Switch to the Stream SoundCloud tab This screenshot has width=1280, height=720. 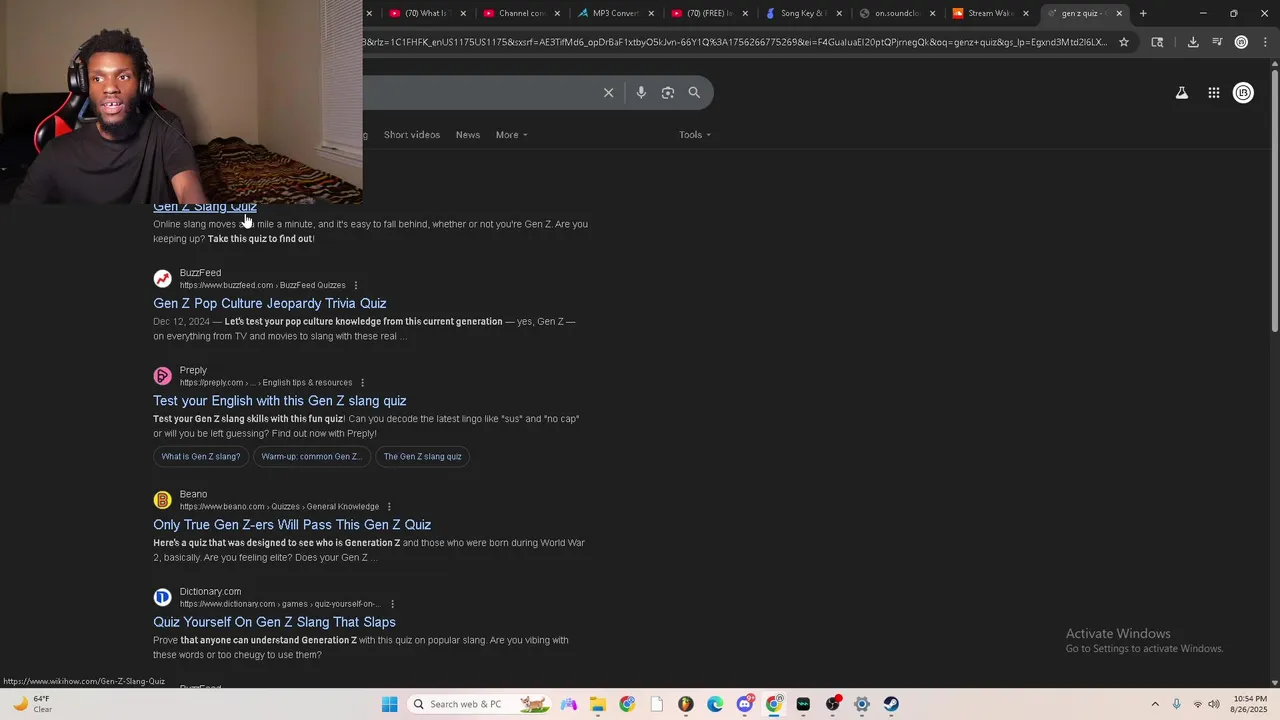[989, 13]
